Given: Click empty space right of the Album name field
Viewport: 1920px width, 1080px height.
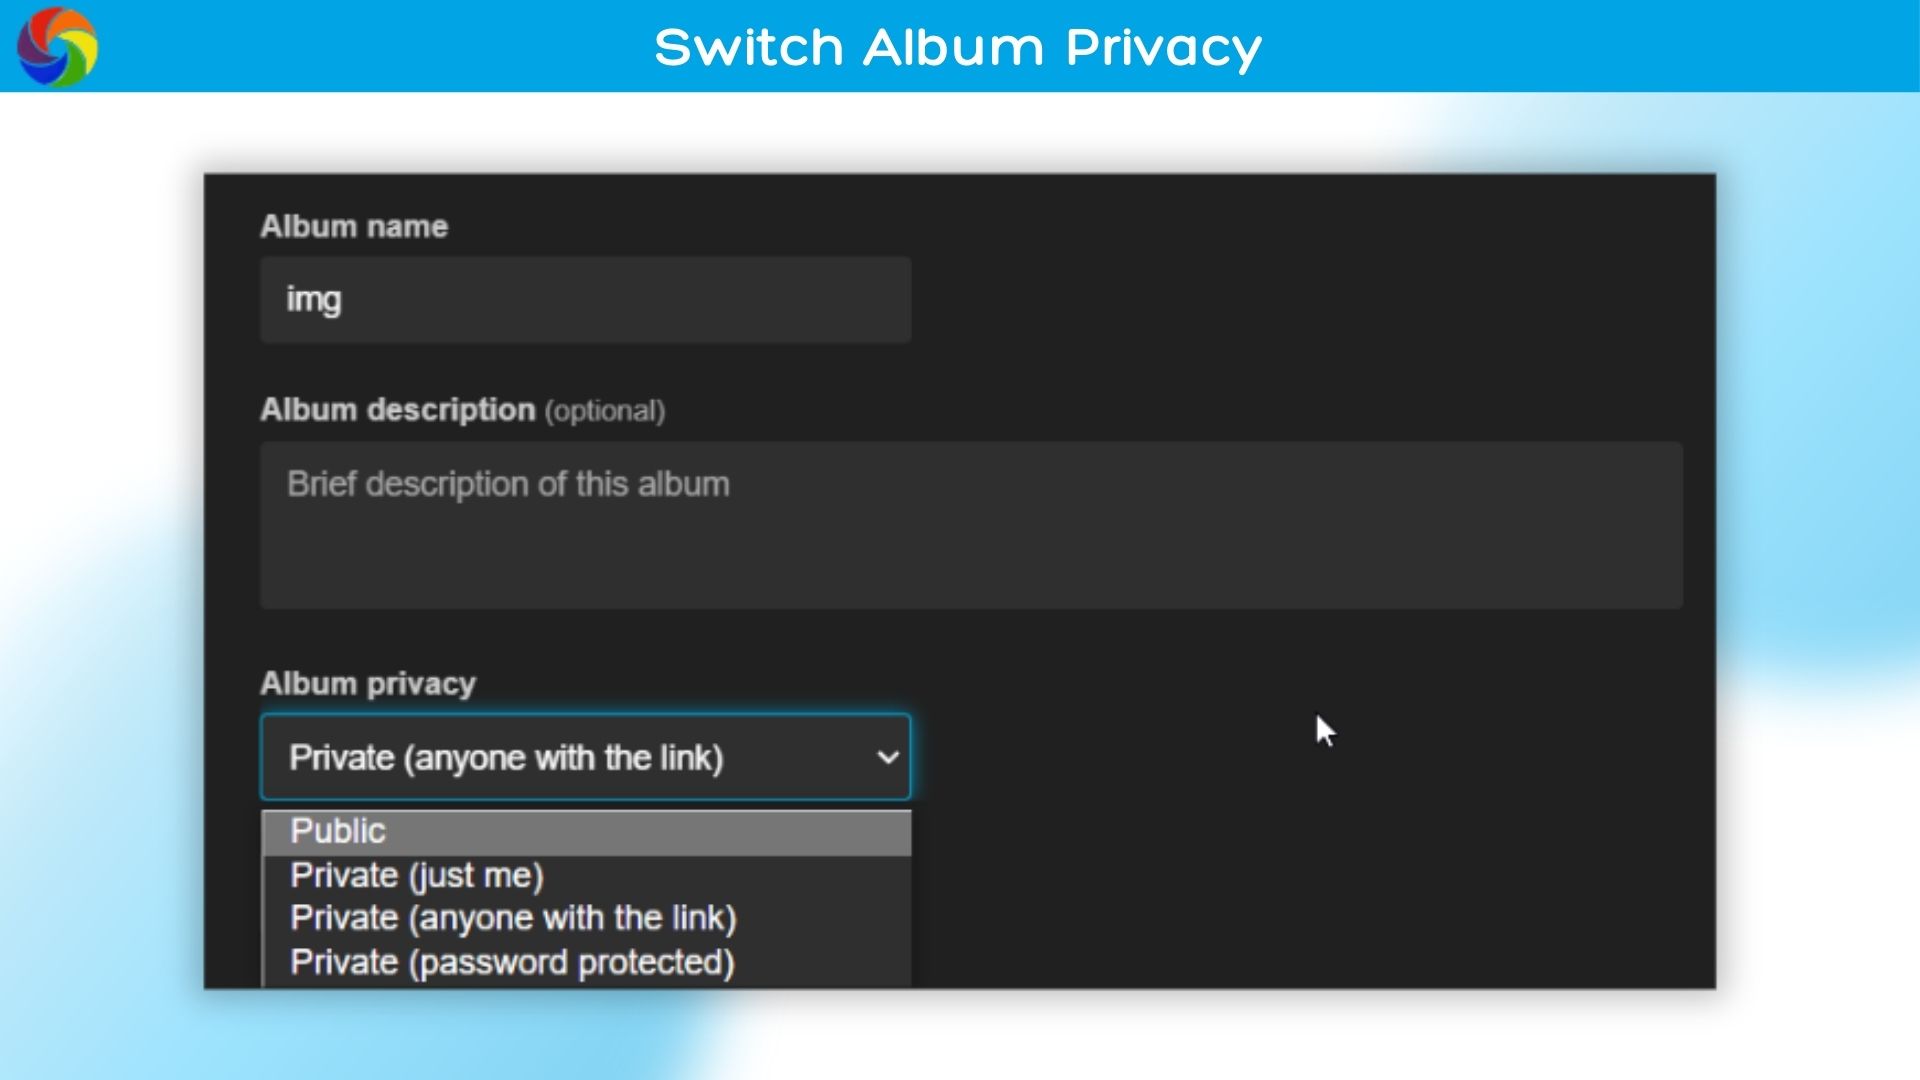Looking at the screenshot, I should [x=1300, y=300].
